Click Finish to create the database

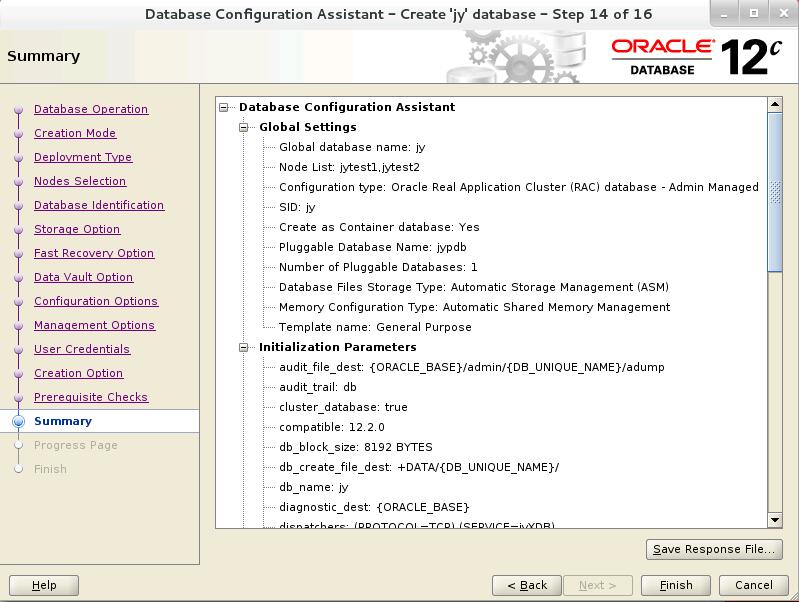pyautogui.click(x=676, y=585)
